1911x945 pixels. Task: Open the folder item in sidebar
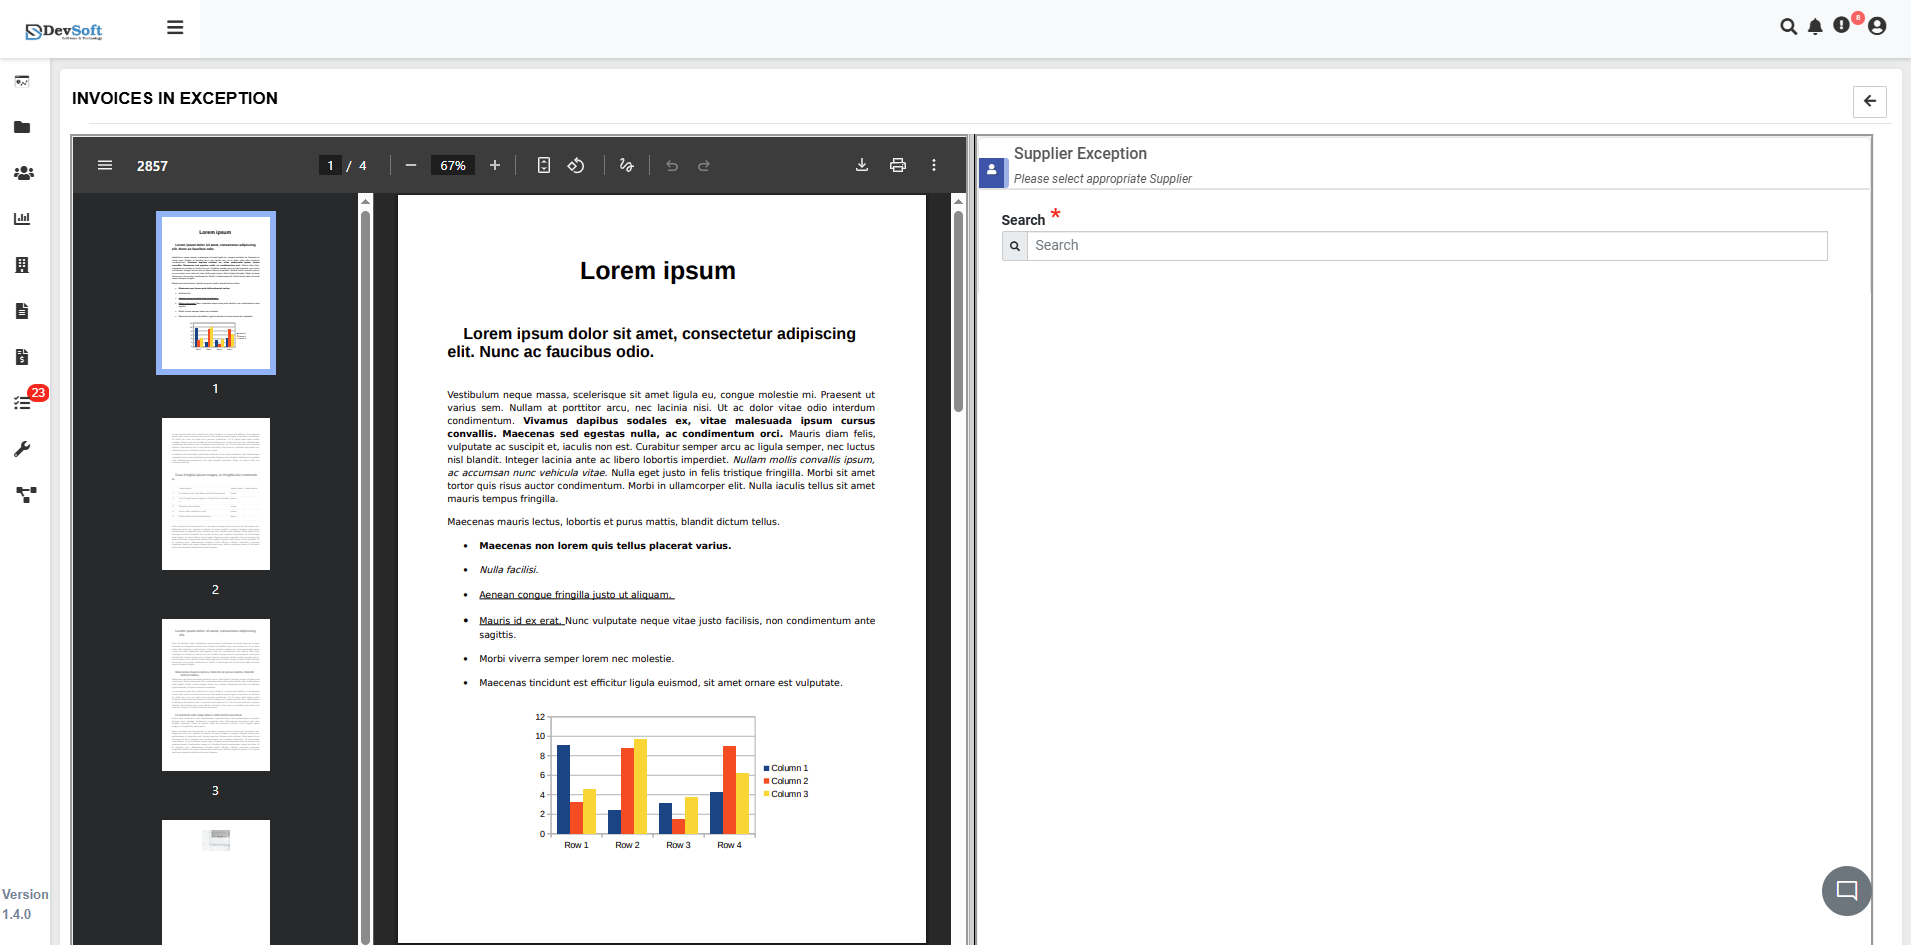(x=22, y=127)
